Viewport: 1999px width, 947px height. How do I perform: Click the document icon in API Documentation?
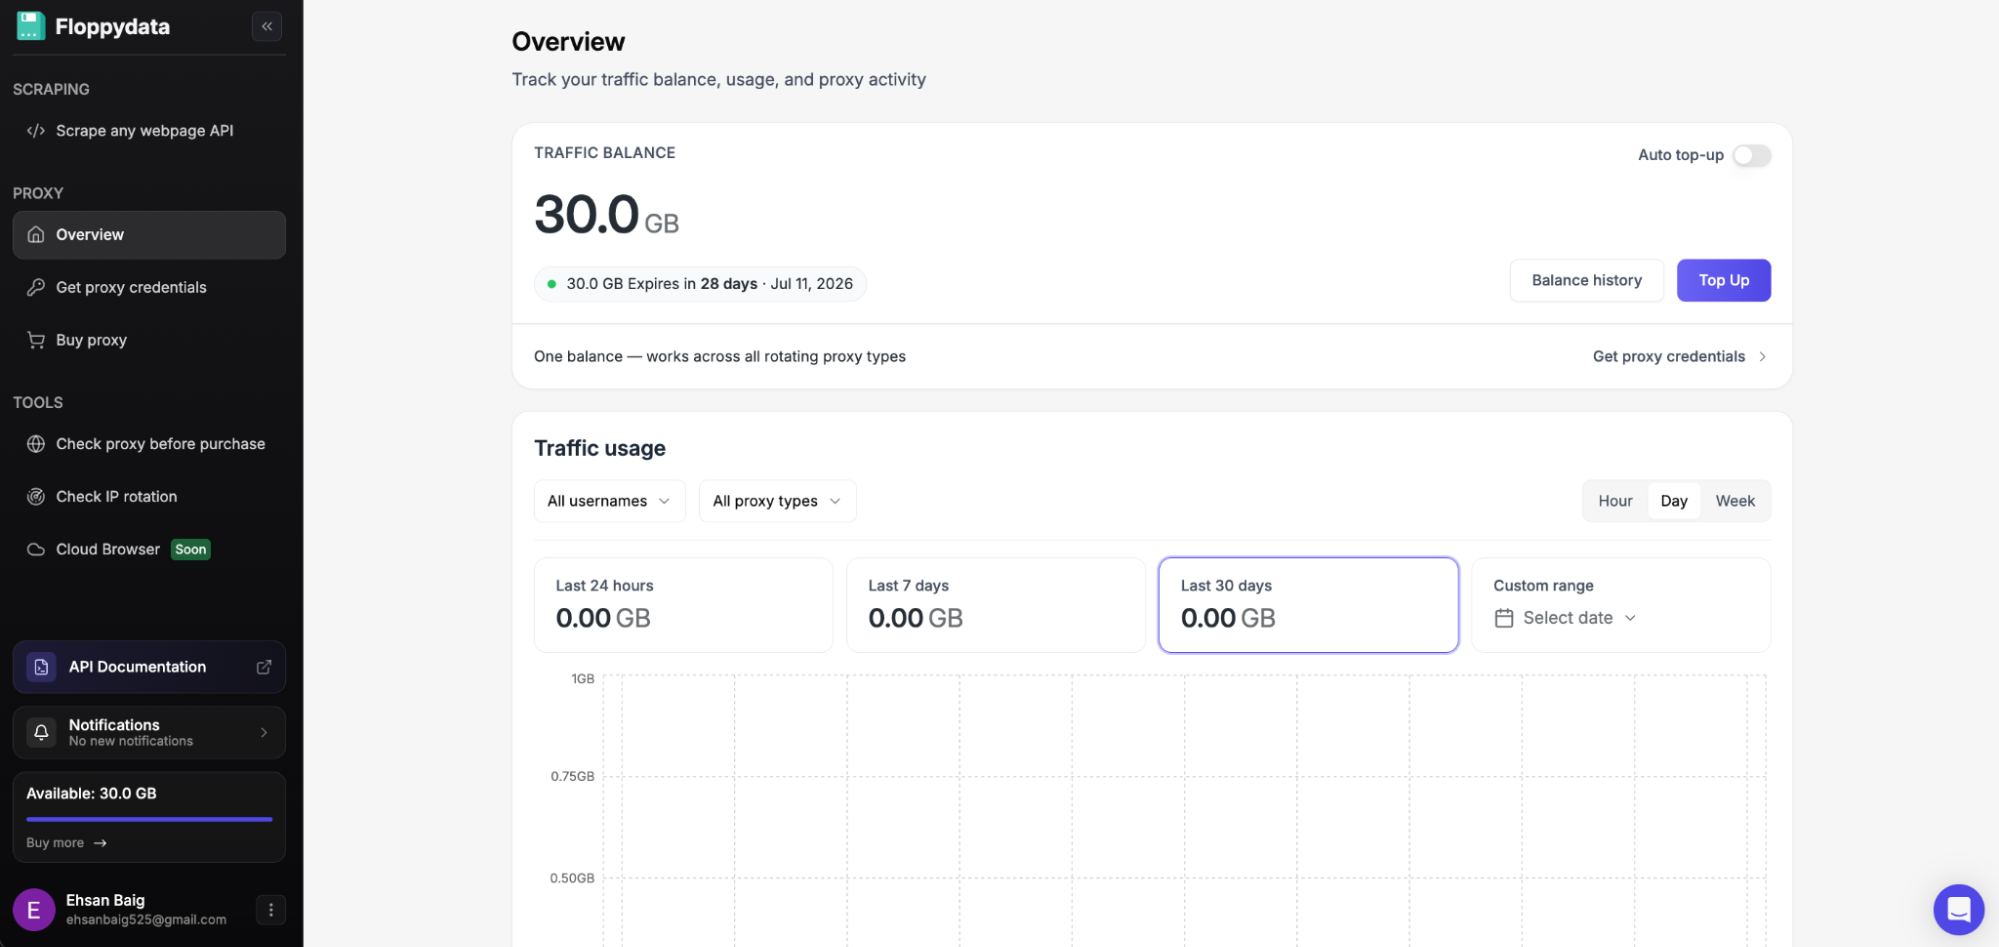[41, 667]
